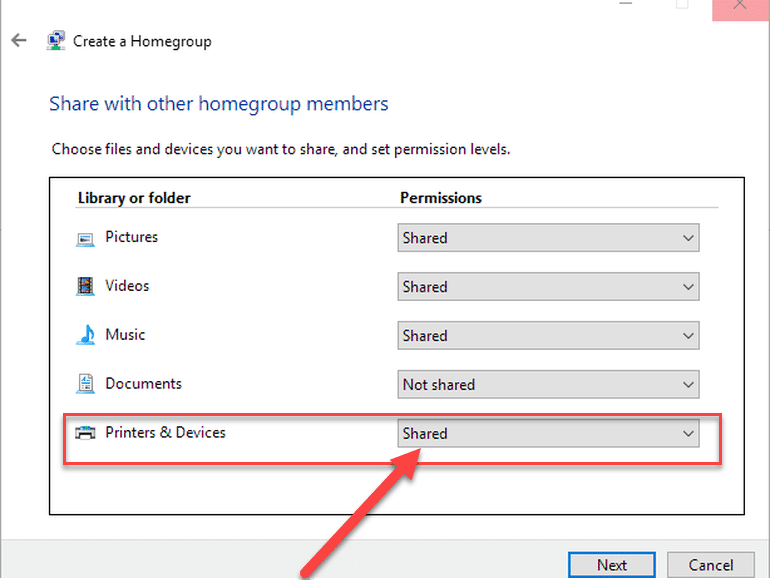Click the Documents label
The image size is (770, 580).
pos(143,384)
